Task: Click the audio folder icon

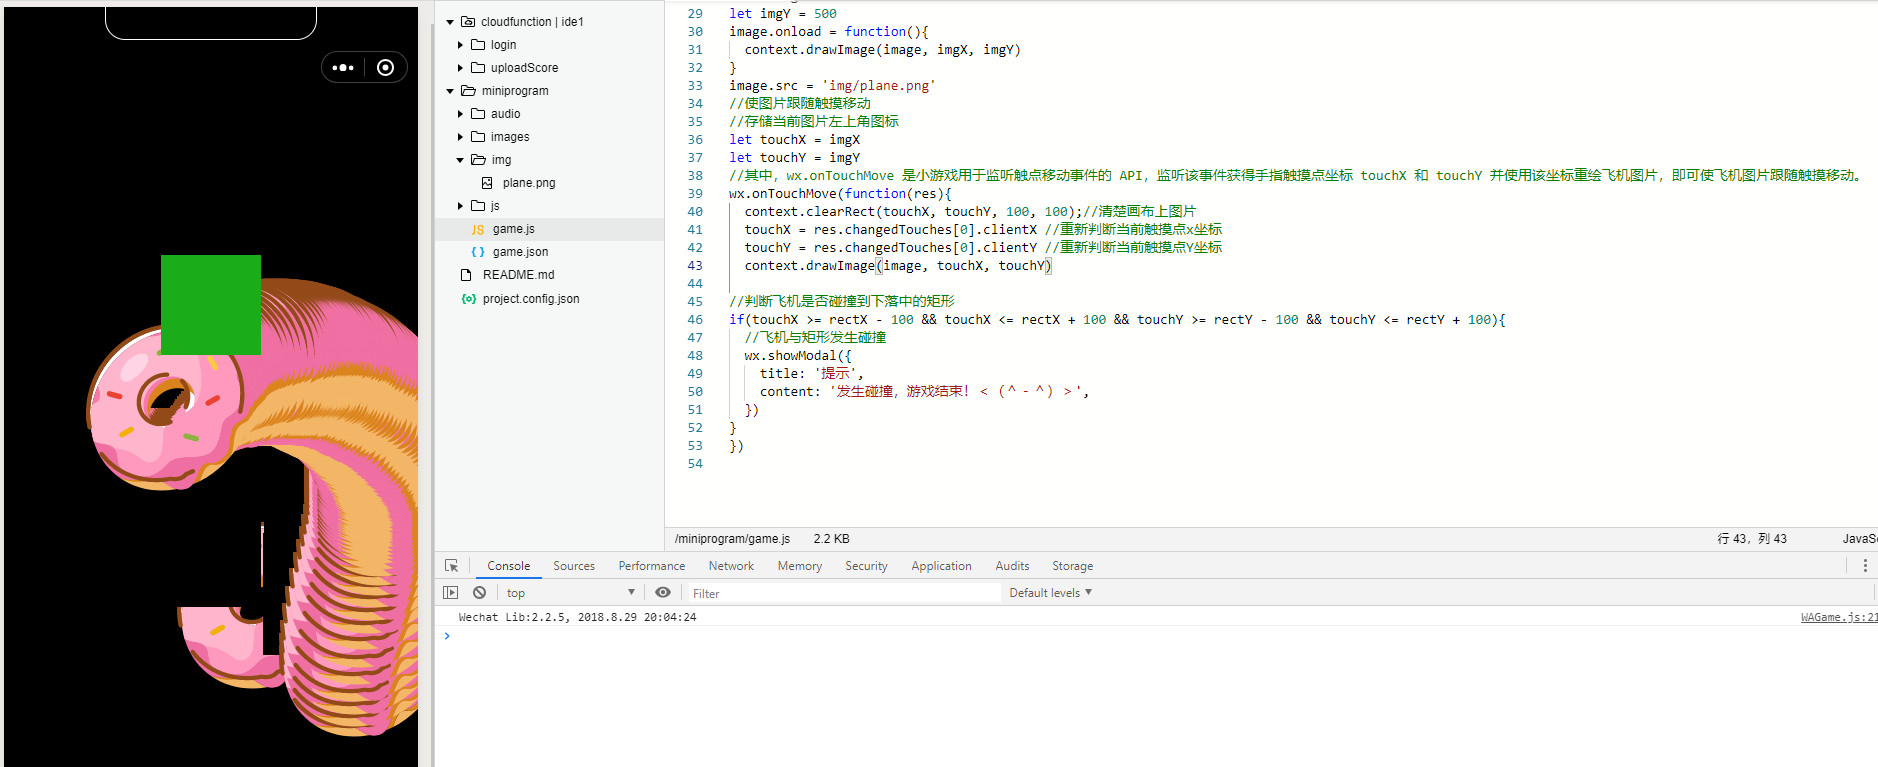Action: coord(478,114)
